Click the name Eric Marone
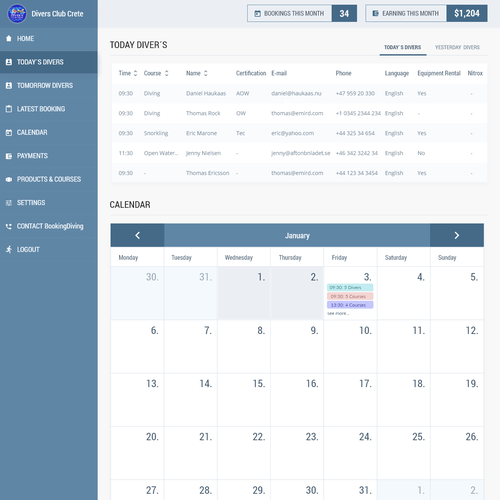500x500 pixels. click(x=201, y=133)
